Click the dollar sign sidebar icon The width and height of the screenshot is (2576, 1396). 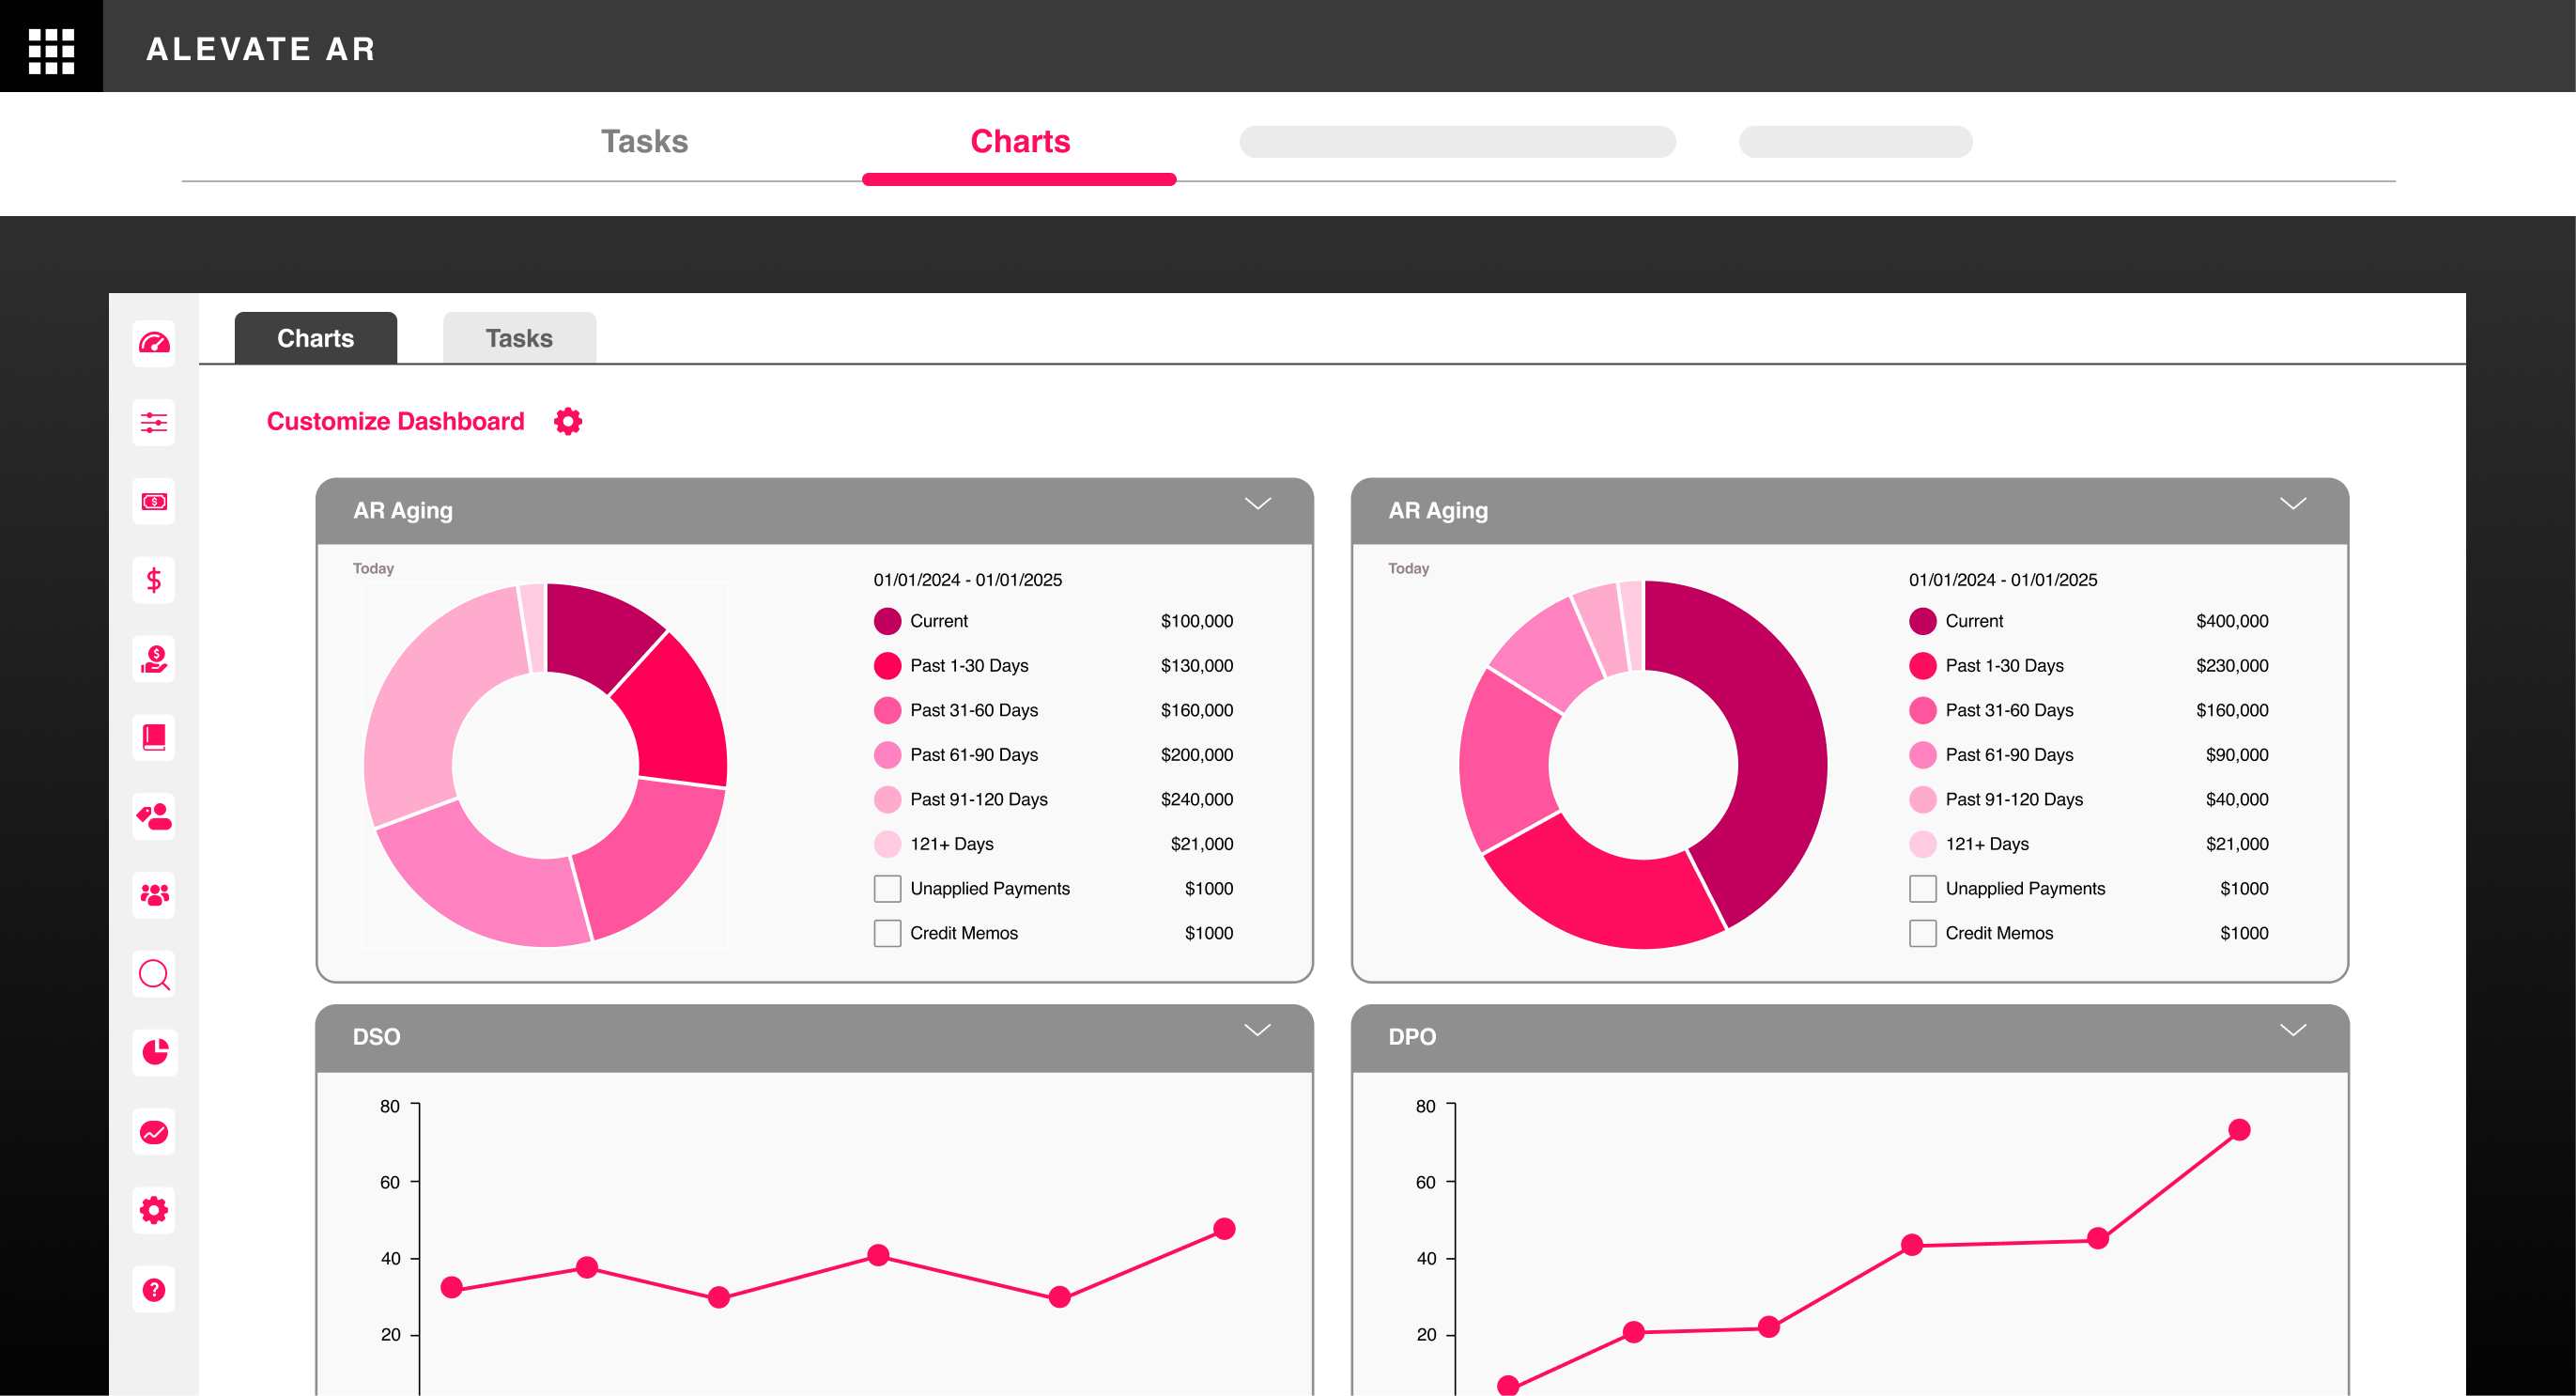point(154,580)
